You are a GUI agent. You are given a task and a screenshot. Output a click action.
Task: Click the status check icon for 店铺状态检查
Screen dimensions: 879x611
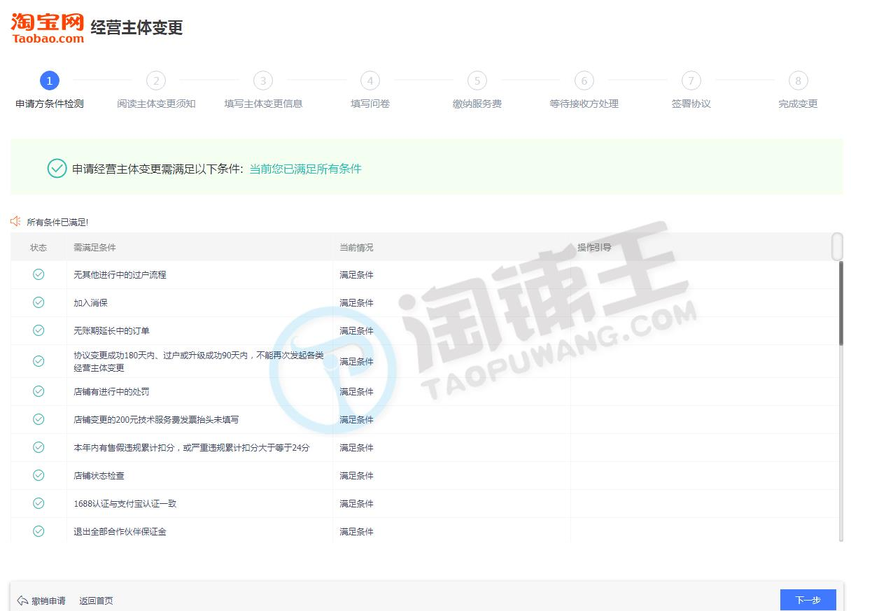38,475
